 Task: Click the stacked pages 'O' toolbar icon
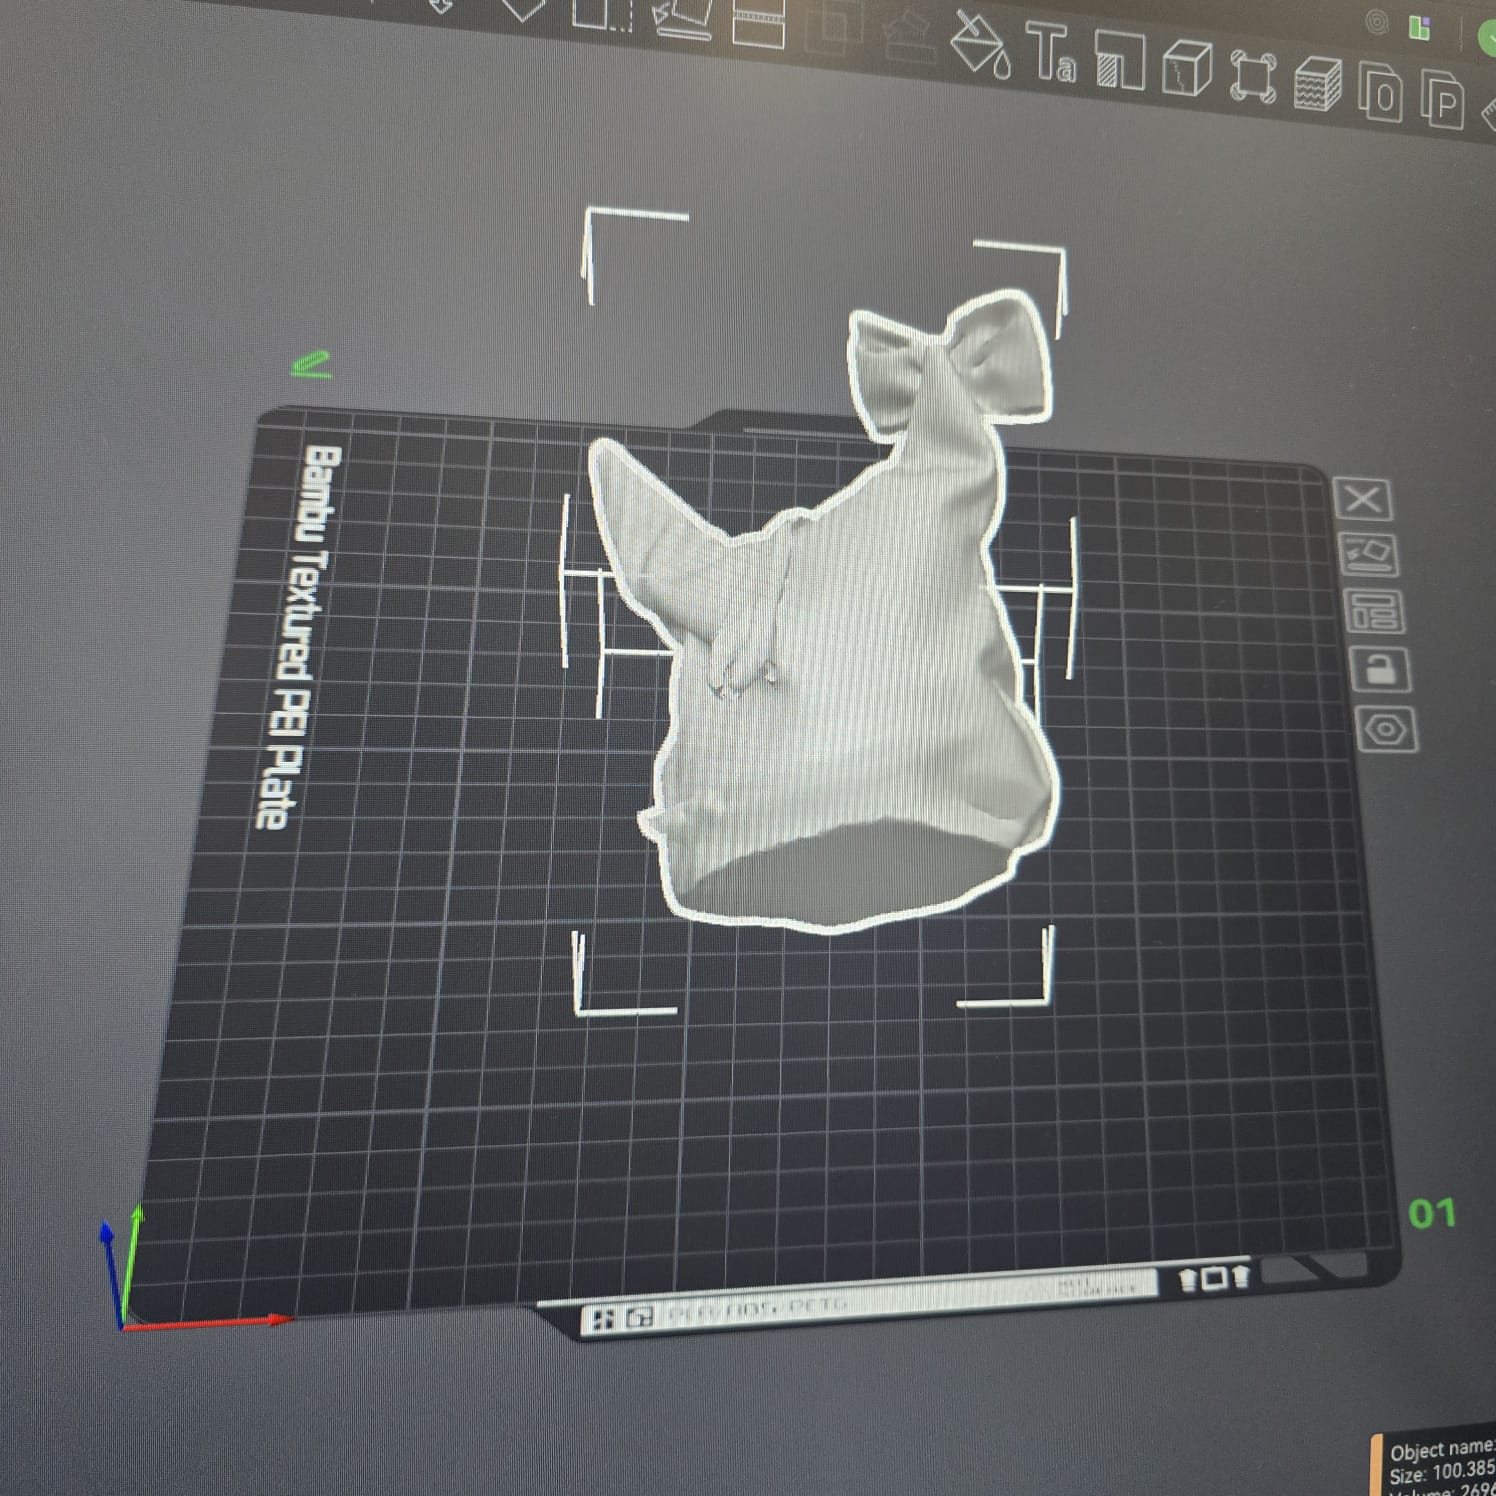click(x=1381, y=92)
